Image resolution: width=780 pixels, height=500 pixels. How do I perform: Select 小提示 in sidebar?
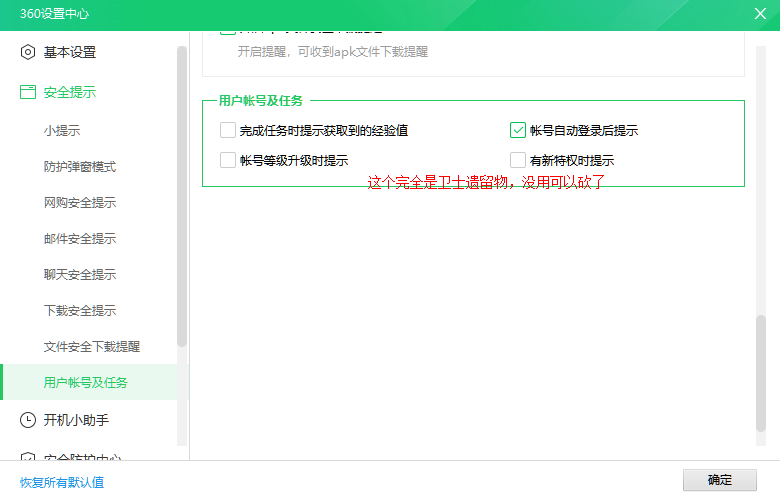62,131
